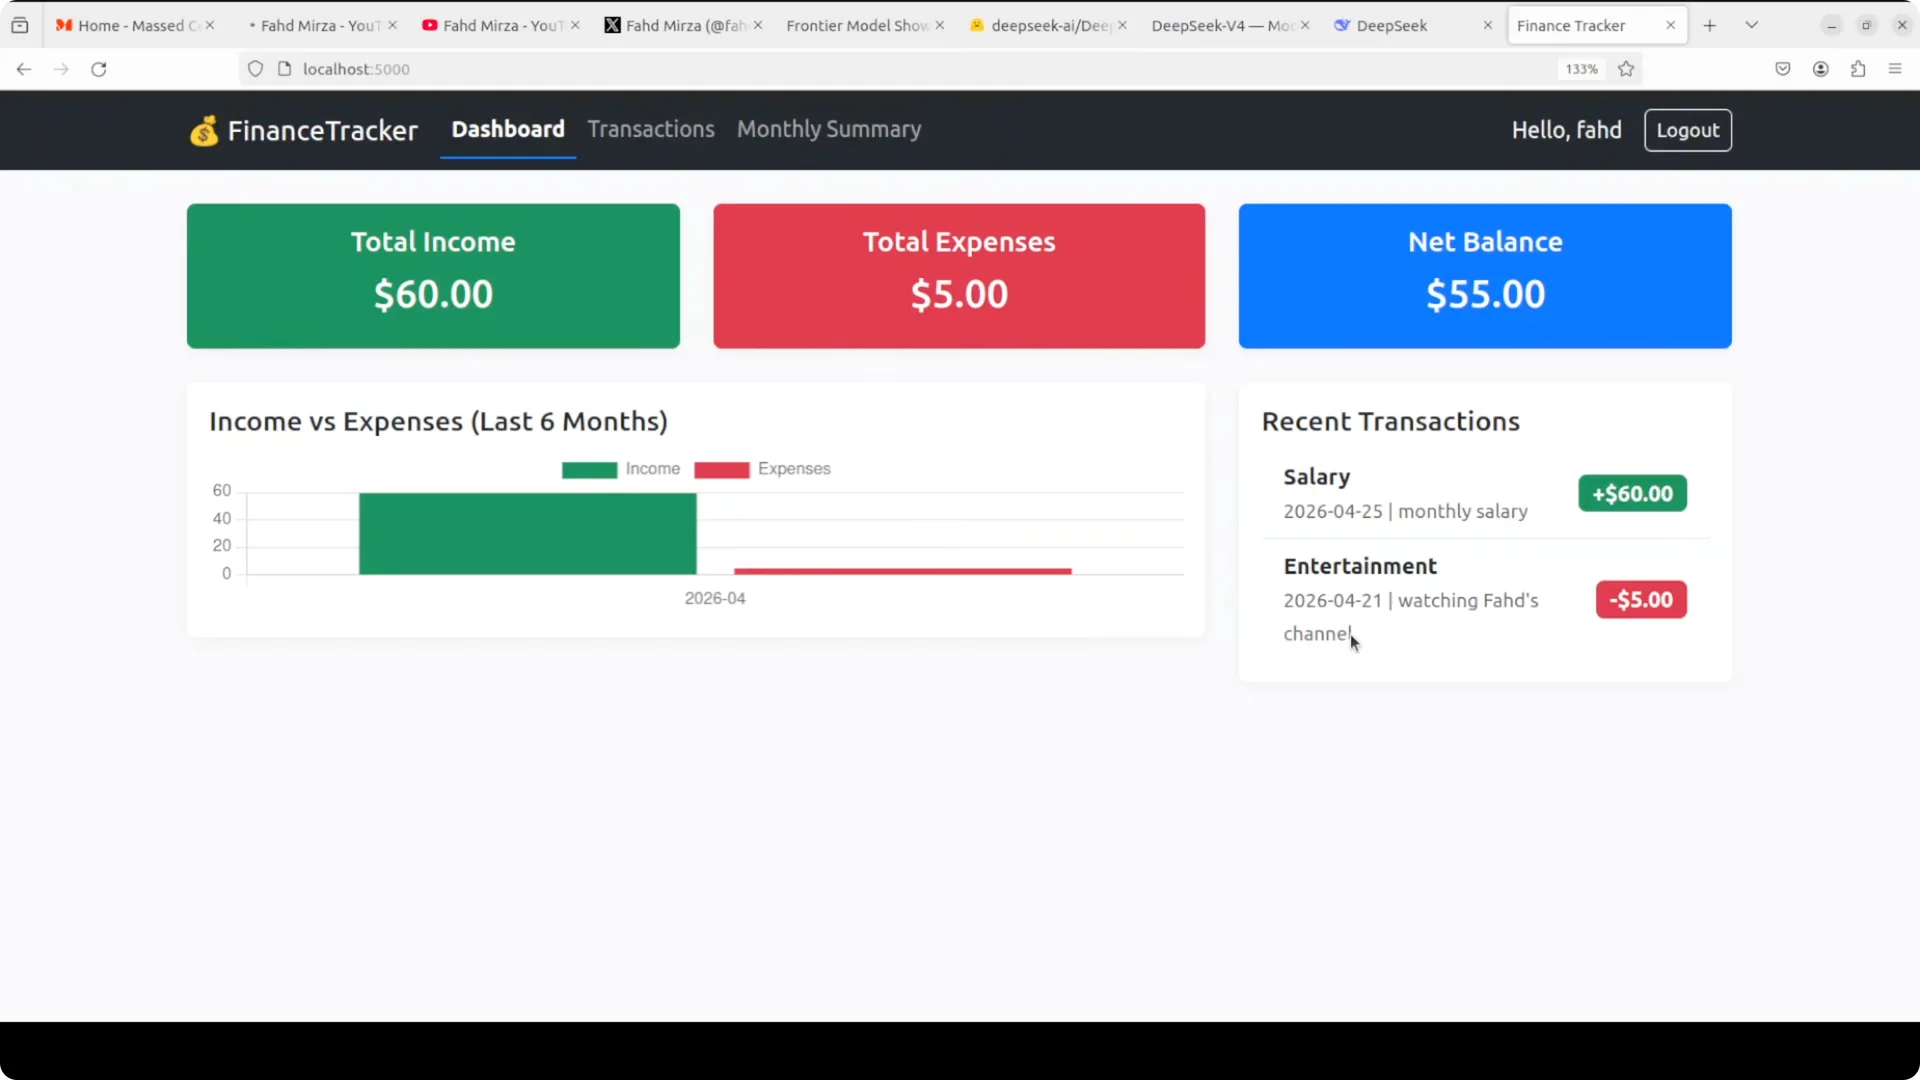Screen dimensions: 1920x1080
Task: Click the $55.00 net balance value
Action: click(x=1485, y=294)
